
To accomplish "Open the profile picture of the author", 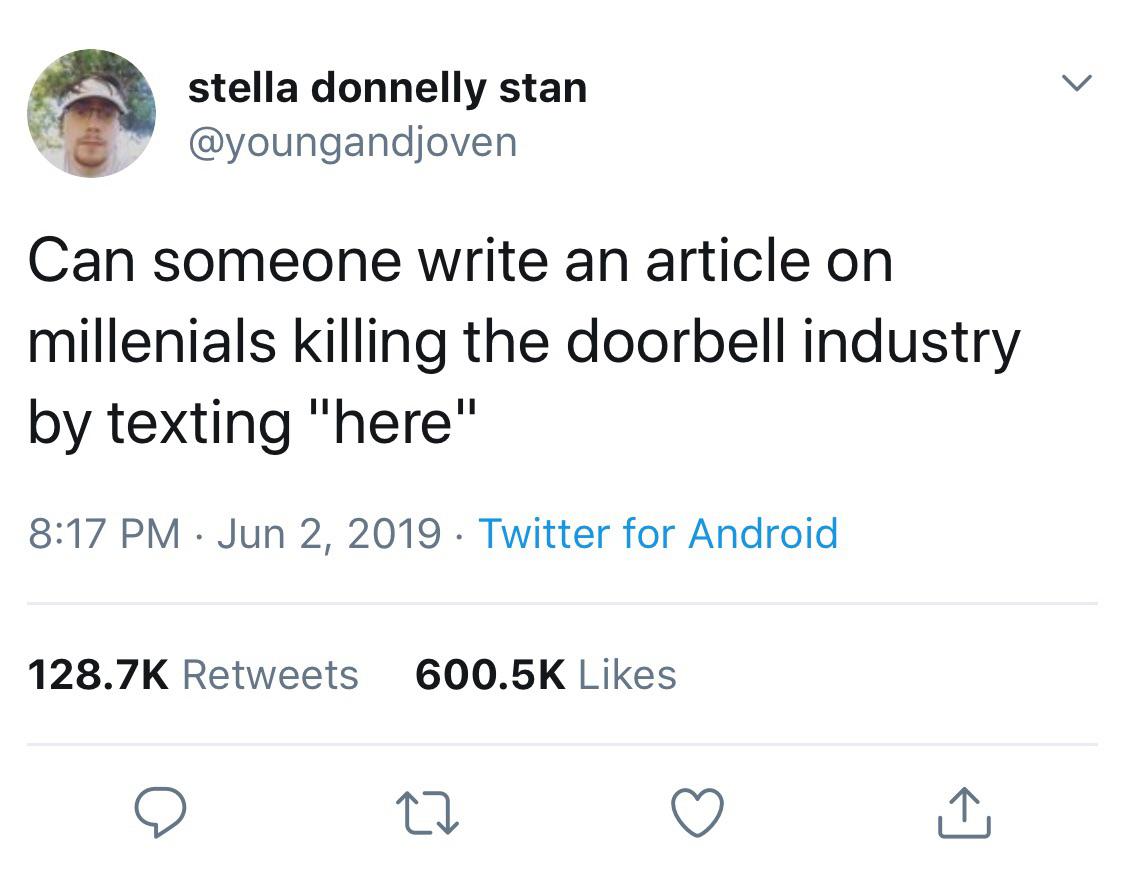I will (91, 113).
